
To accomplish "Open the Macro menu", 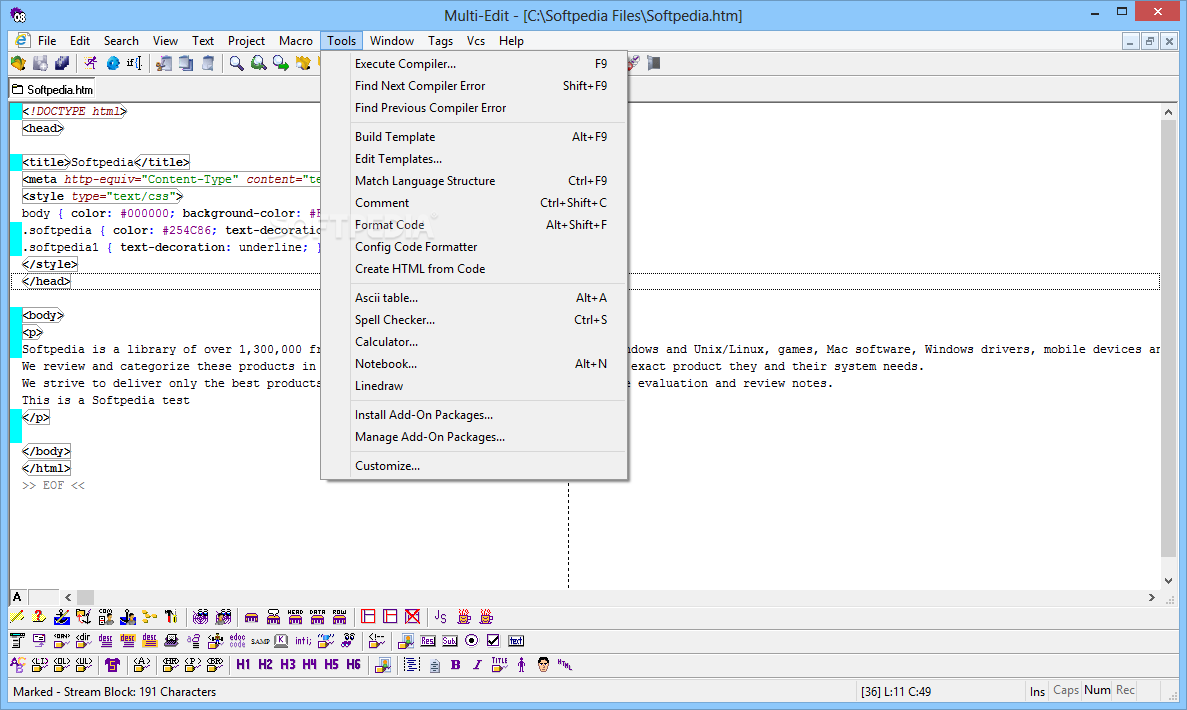I will [296, 41].
